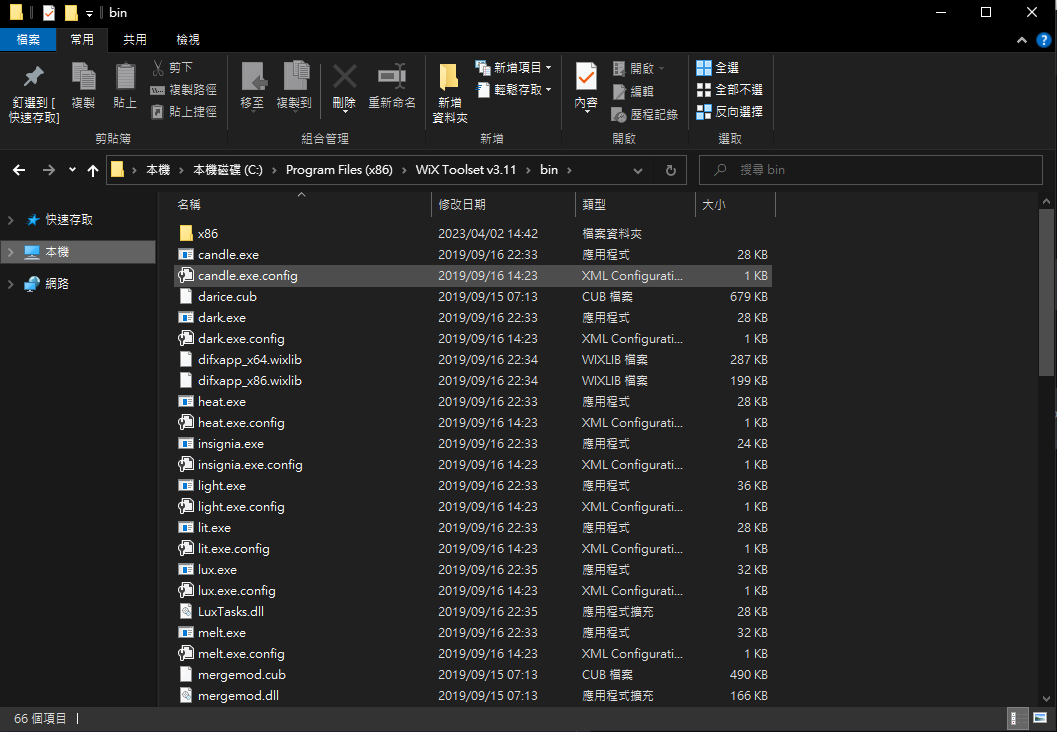The height and width of the screenshot is (732, 1057).
Task: Select Network (網路) in navigation pane
Action: pos(57,284)
